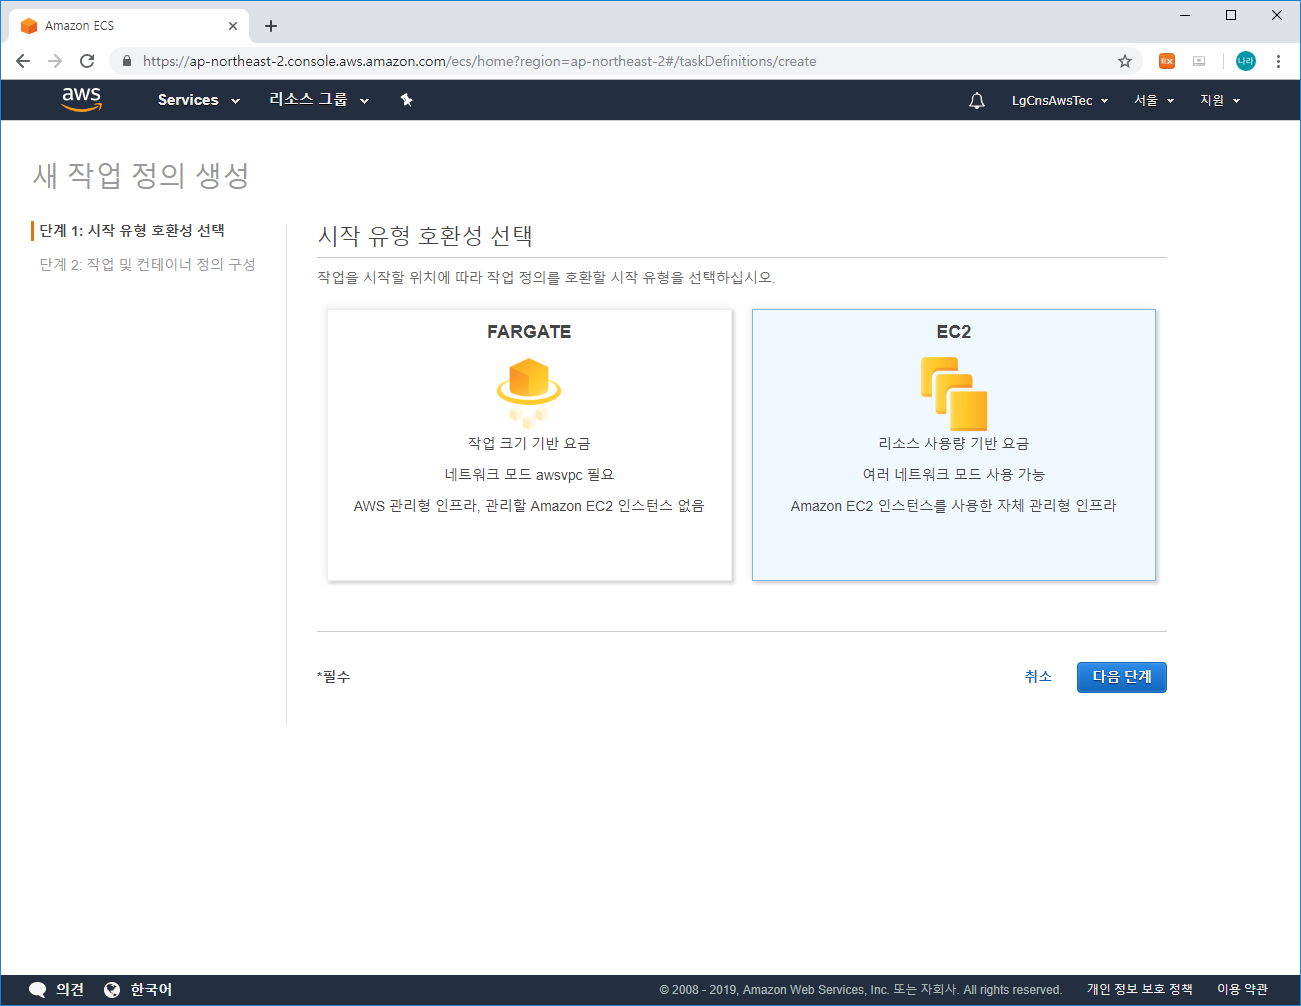
Task: Click the FARGATE heading text
Action: pyautogui.click(x=529, y=332)
